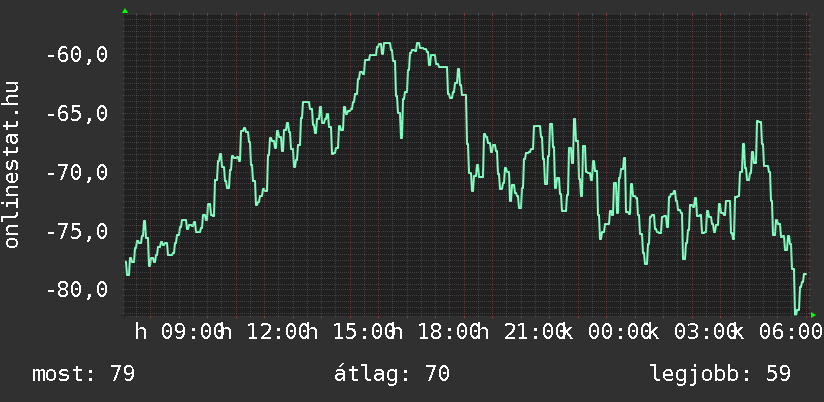Select the 'legjobb: 59' best value text
Viewport: 824px width, 402px height.
(x=720, y=374)
